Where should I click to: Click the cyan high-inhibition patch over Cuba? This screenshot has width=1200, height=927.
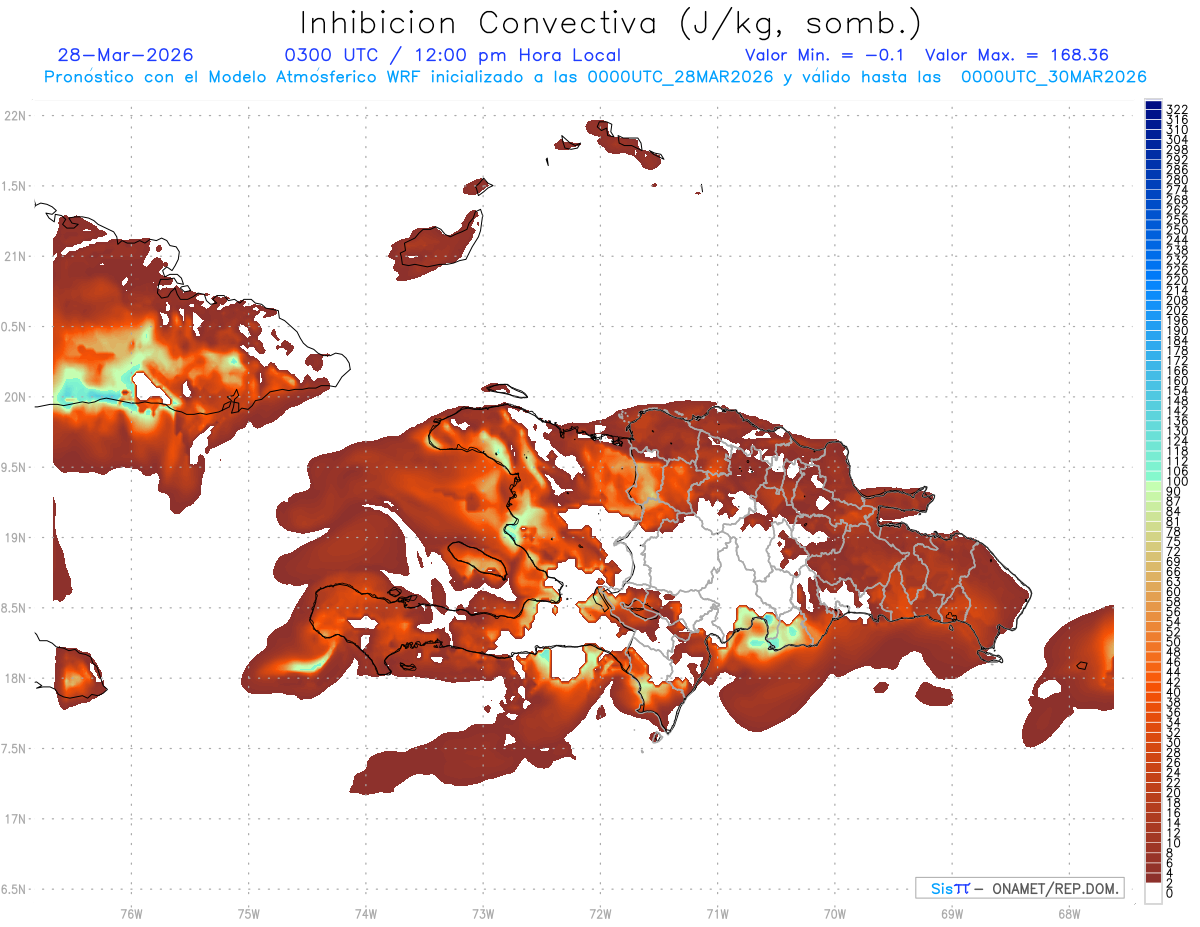[90, 388]
